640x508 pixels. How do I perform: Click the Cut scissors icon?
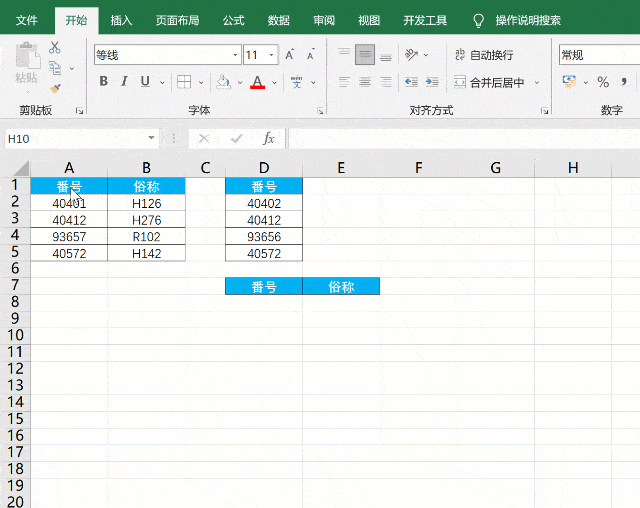(54, 47)
